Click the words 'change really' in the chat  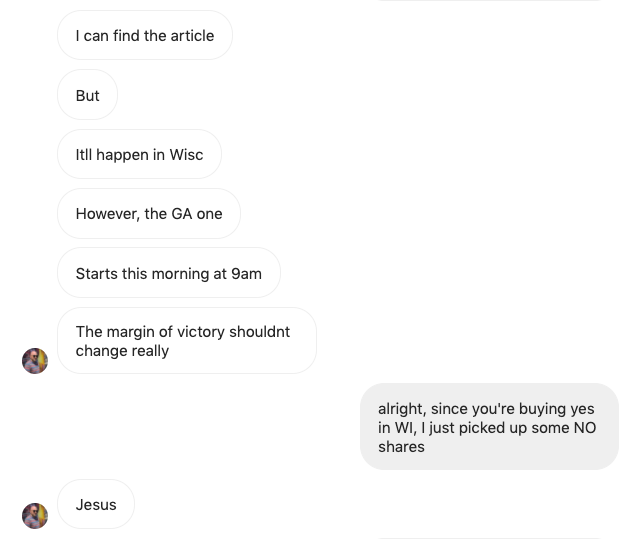(x=122, y=351)
